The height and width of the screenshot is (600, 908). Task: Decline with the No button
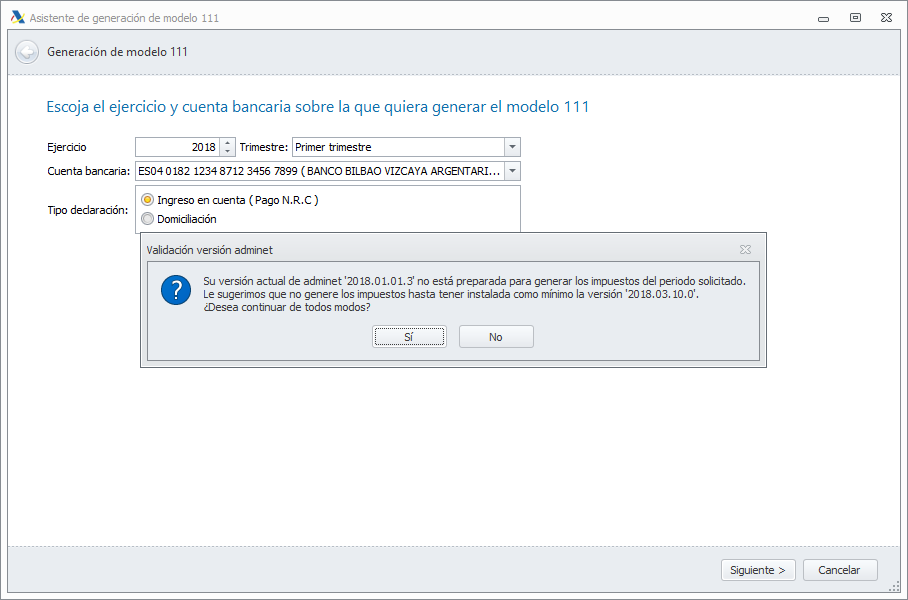[x=496, y=336]
